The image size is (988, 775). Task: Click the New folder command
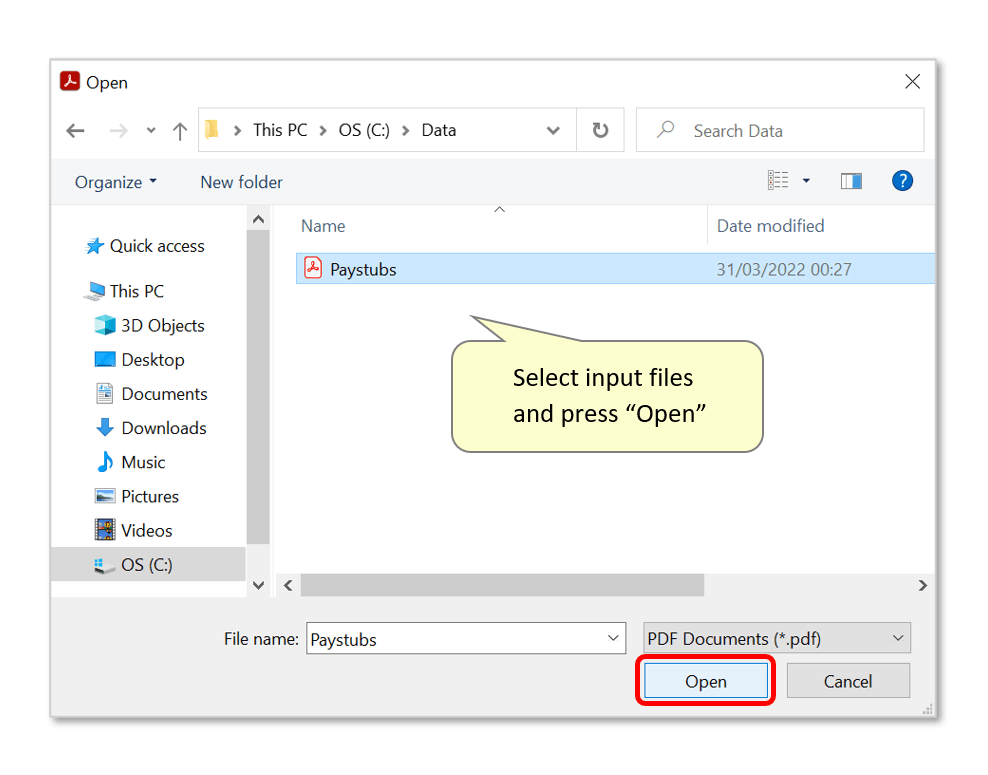(x=241, y=182)
